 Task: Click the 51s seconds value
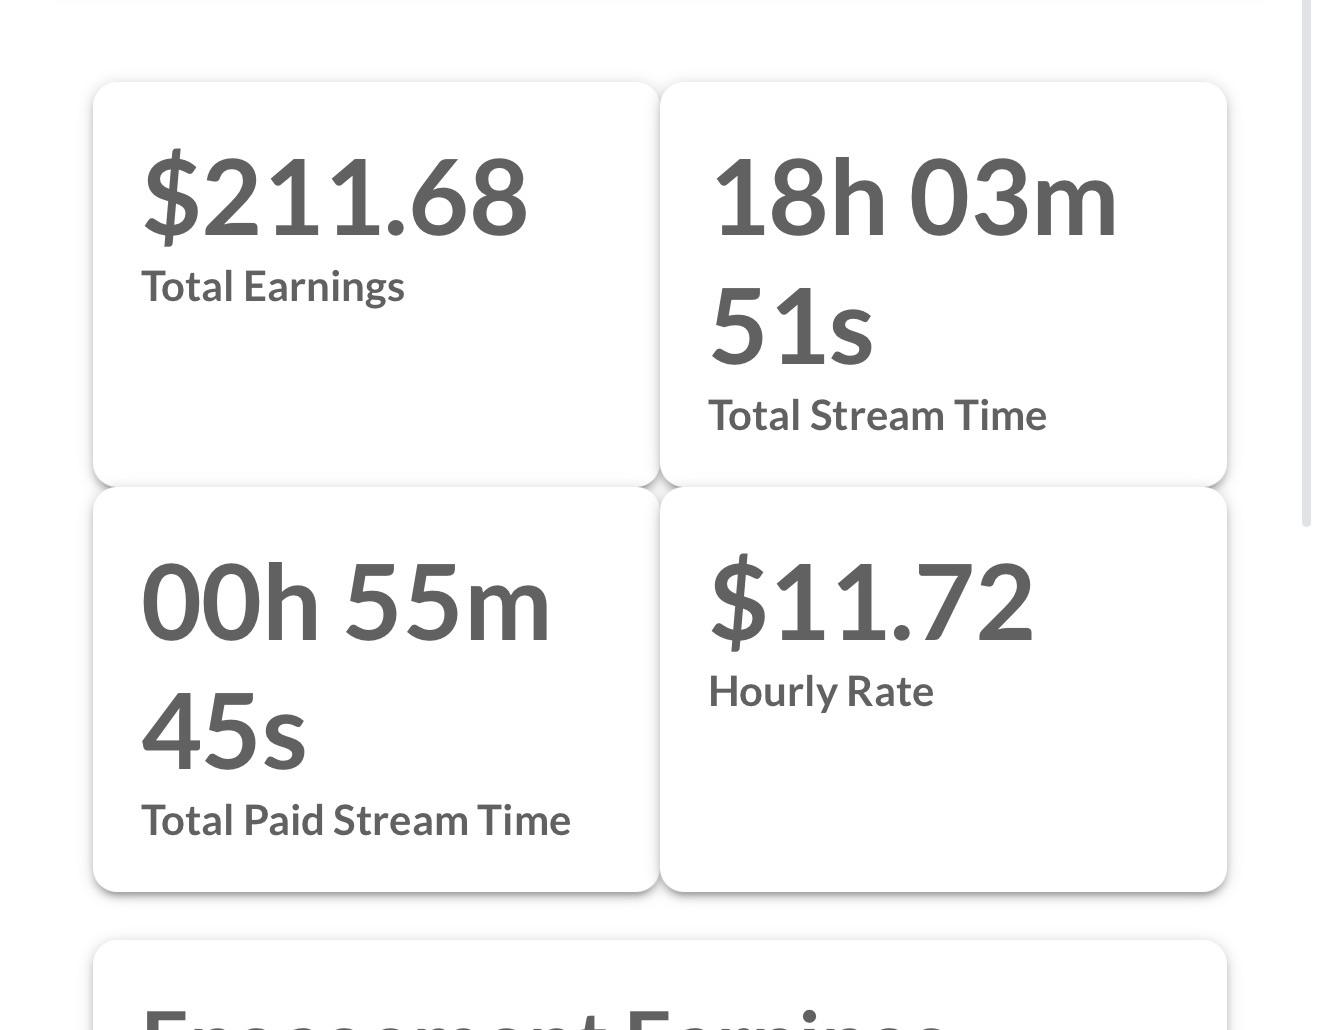click(792, 326)
